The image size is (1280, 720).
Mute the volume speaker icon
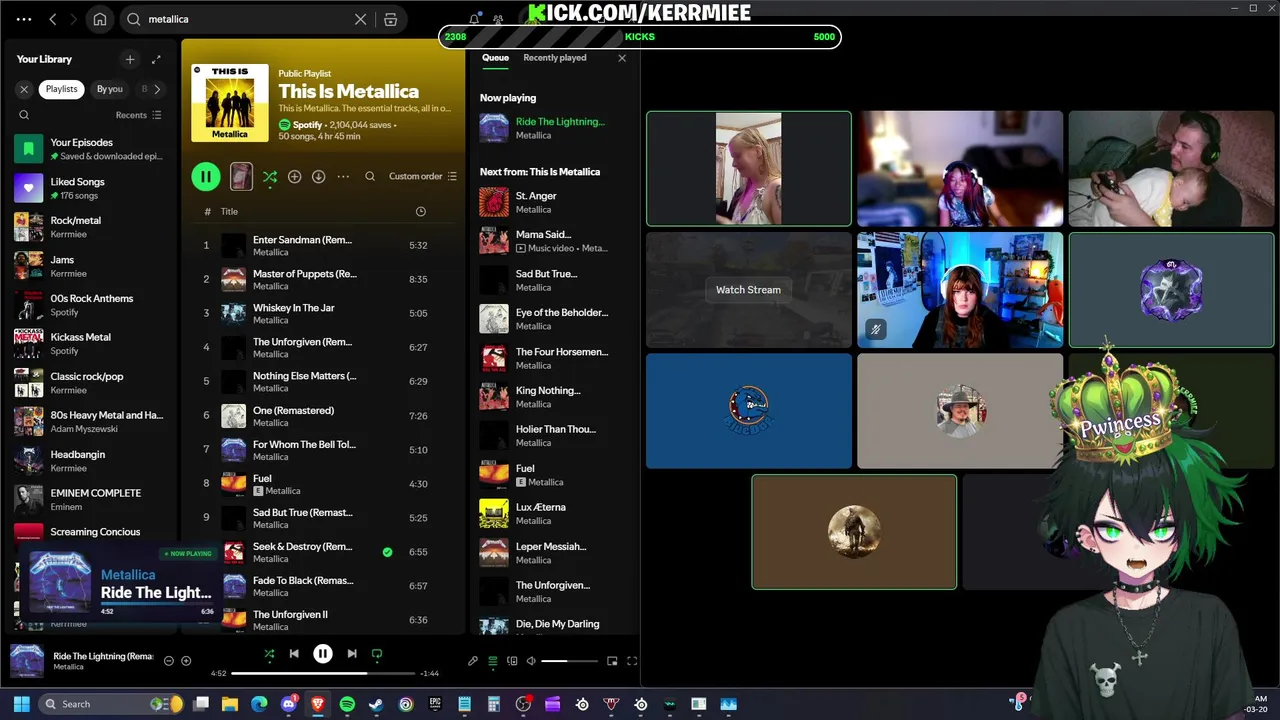coord(531,661)
